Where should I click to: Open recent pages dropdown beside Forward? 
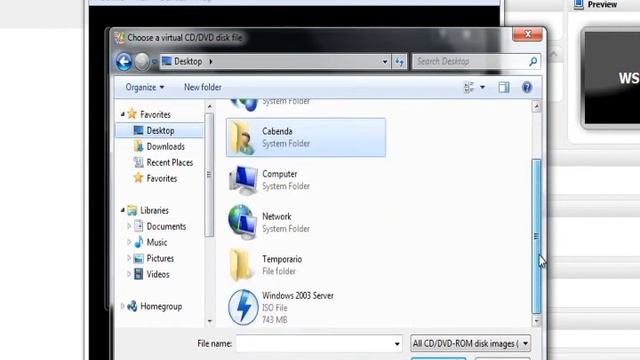pyautogui.click(x=154, y=62)
